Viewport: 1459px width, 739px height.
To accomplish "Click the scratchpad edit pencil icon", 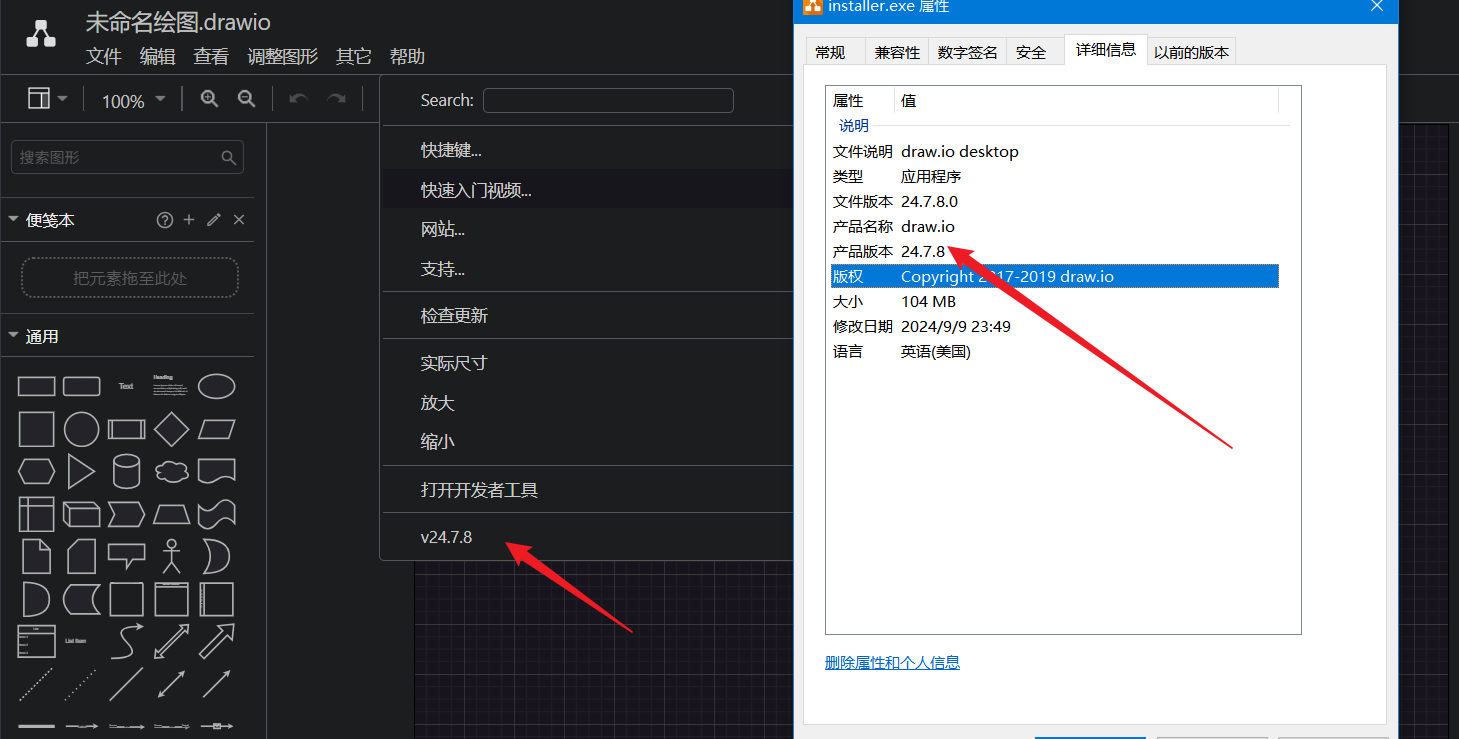I will point(213,220).
